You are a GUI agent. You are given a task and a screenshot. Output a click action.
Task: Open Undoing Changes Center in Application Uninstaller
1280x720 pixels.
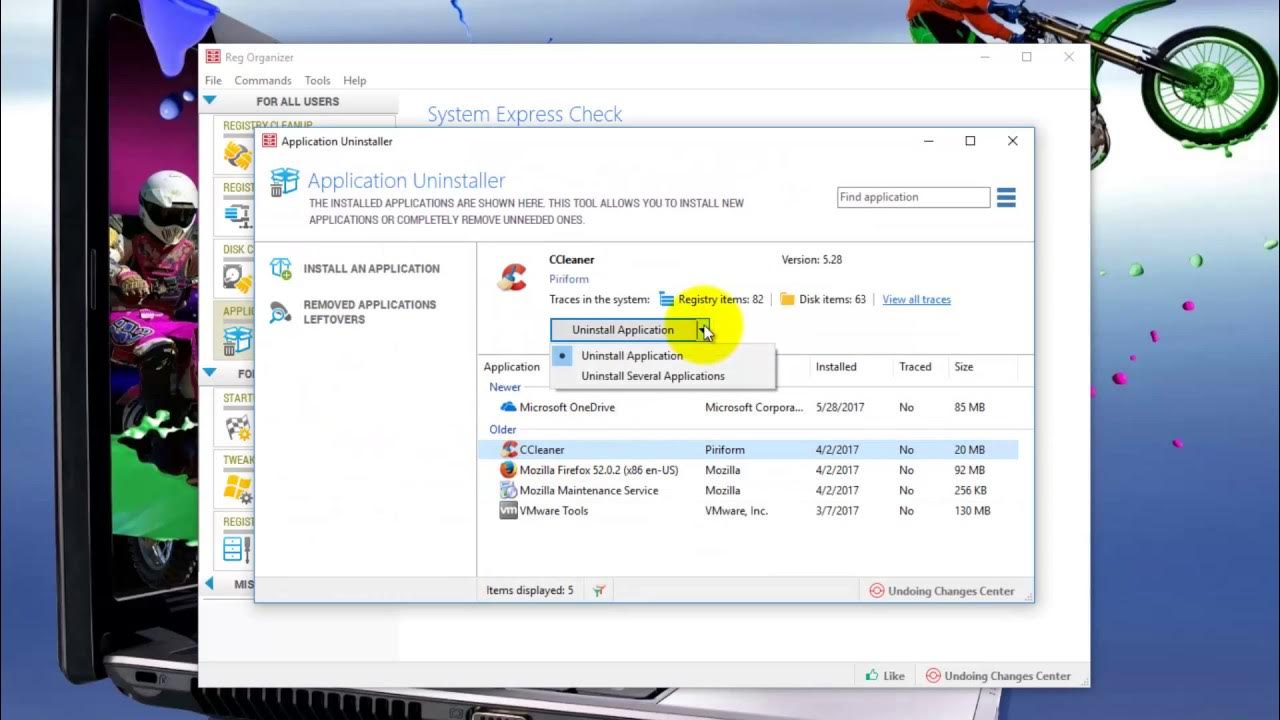(942, 591)
